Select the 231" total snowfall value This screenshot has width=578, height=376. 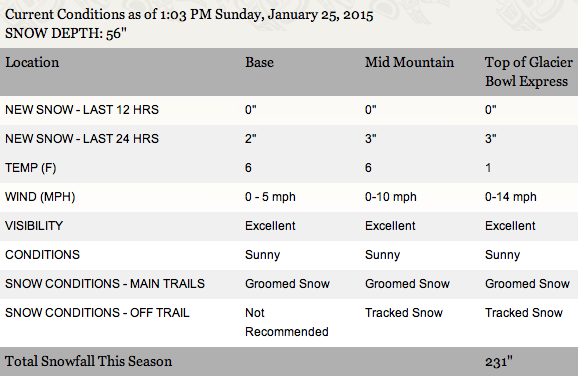pos(499,362)
